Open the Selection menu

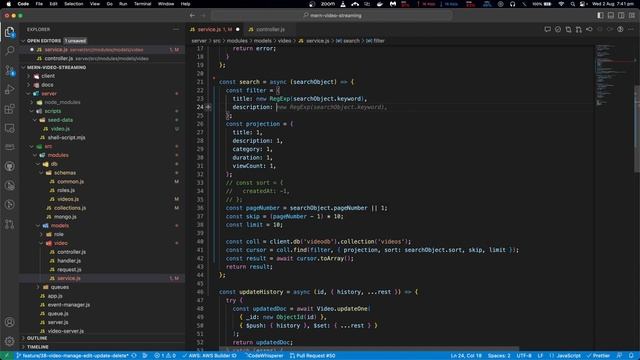73,4
